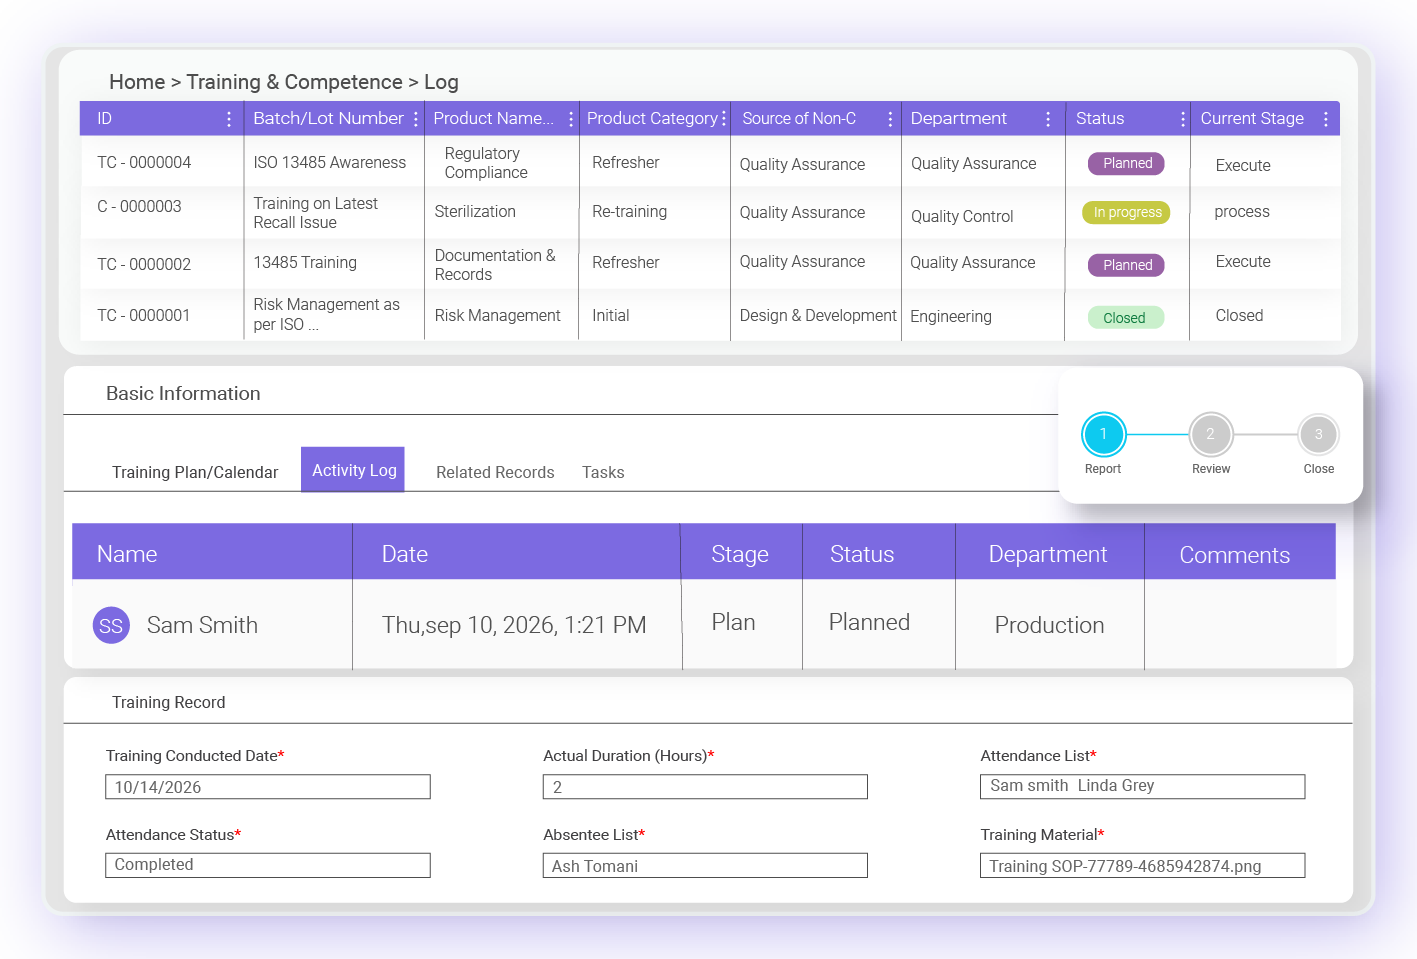Click the Production department cell
Viewport: 1417px width, 959px height.
(x=1049, y=625)
